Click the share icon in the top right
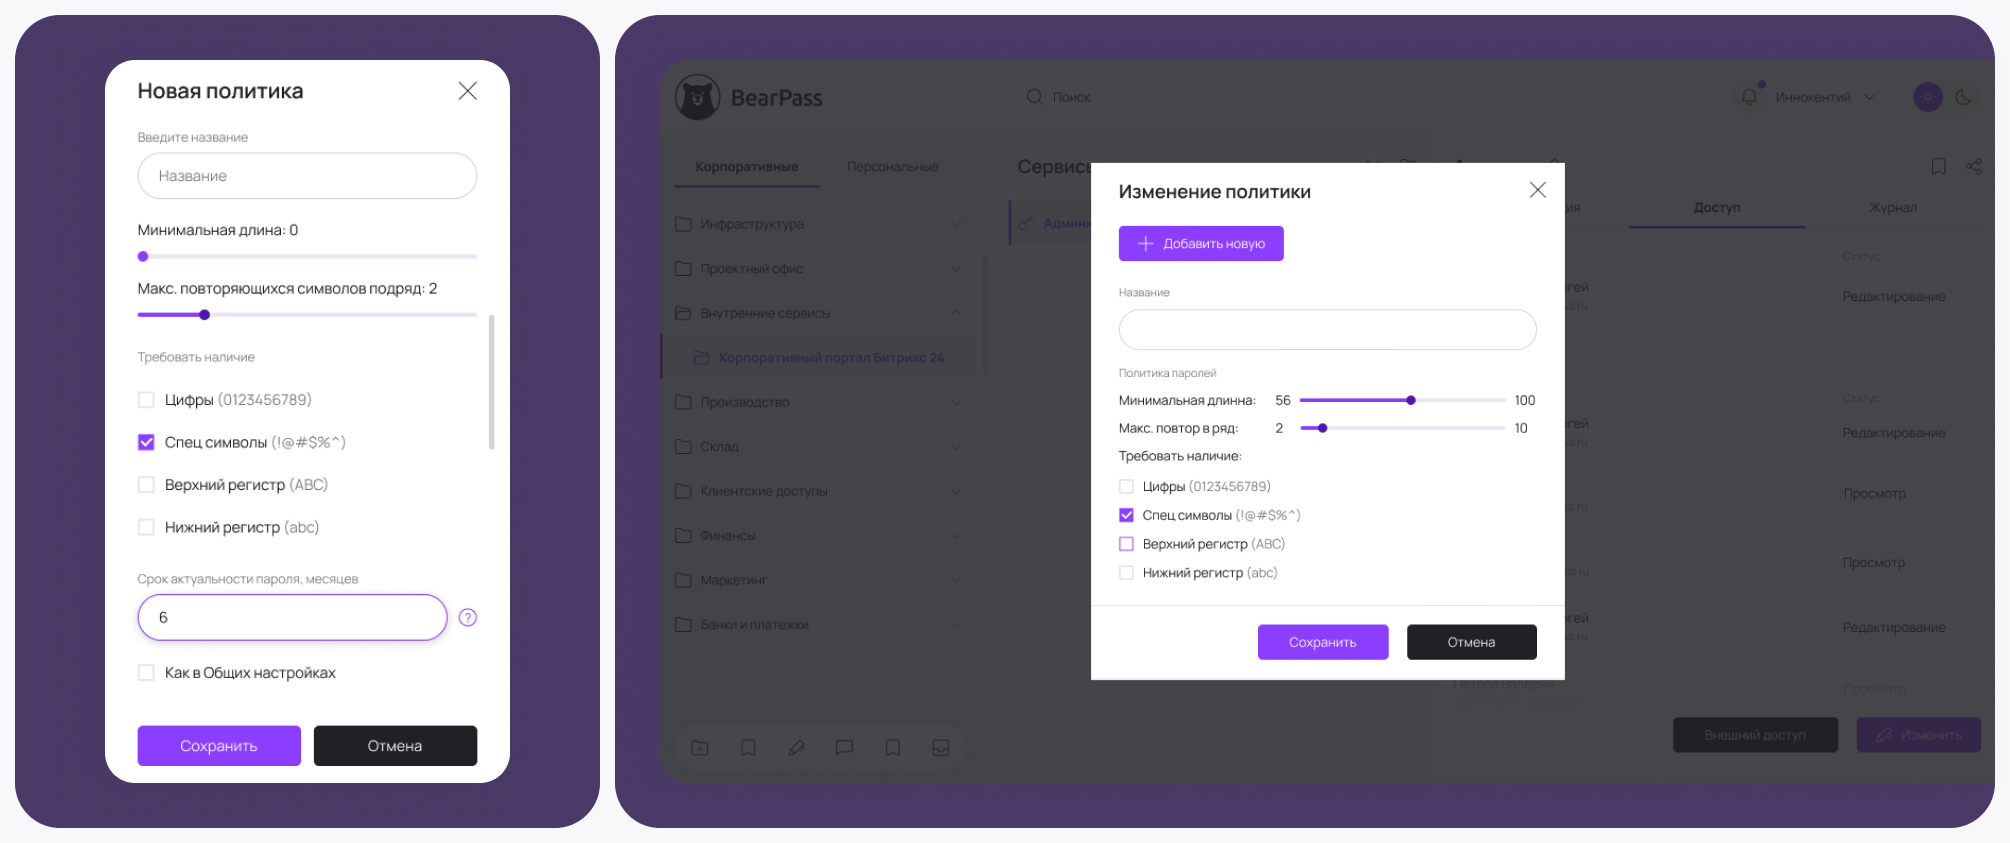2010x843 pixels. (1973, 167)
